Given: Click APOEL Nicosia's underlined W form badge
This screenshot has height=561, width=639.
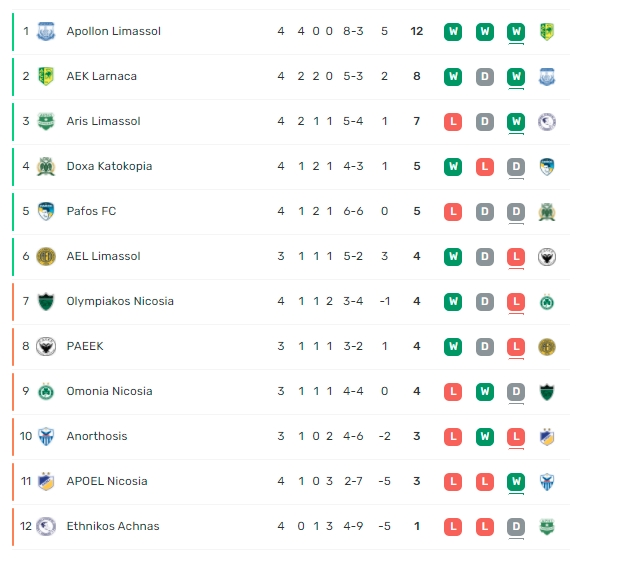Looking at the screenshot, I should (516, 482).
